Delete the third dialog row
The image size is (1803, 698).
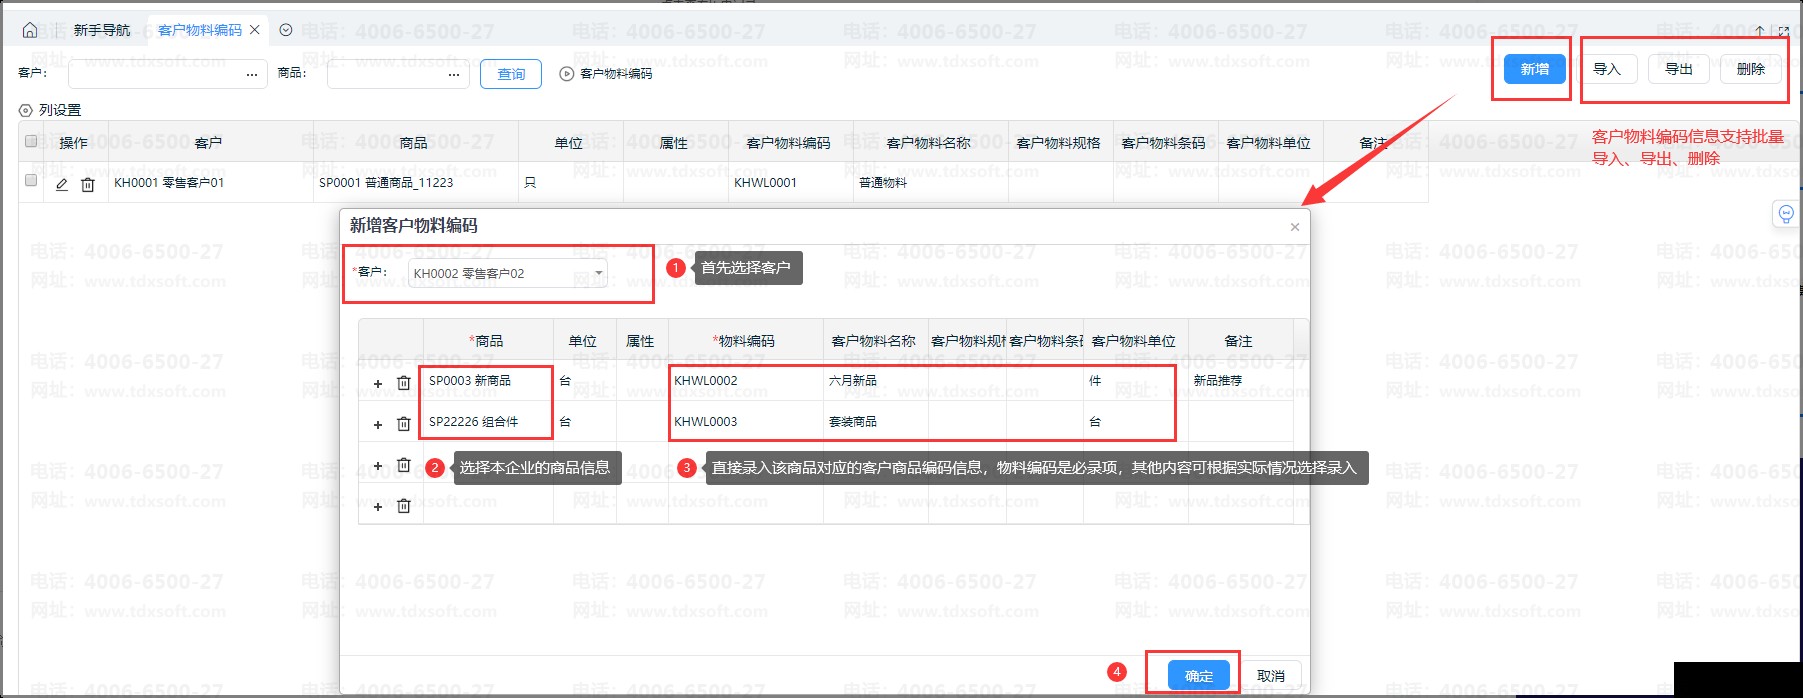coord(404,465)
